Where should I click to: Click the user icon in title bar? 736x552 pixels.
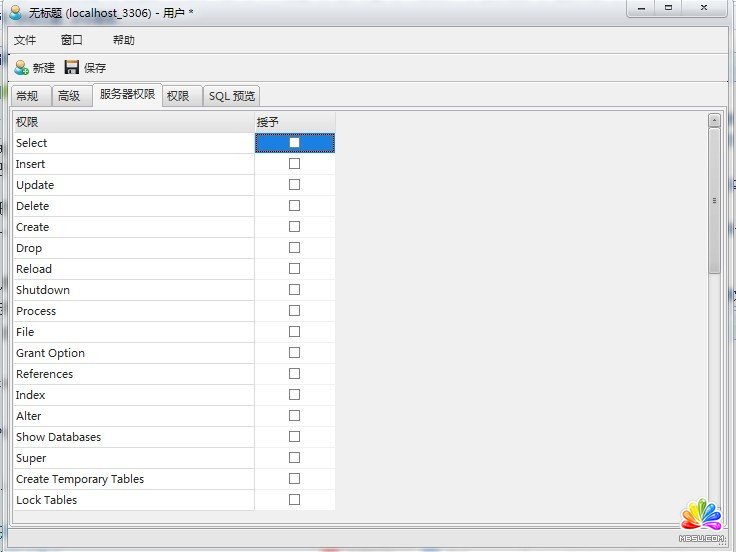tap(15, 13)
